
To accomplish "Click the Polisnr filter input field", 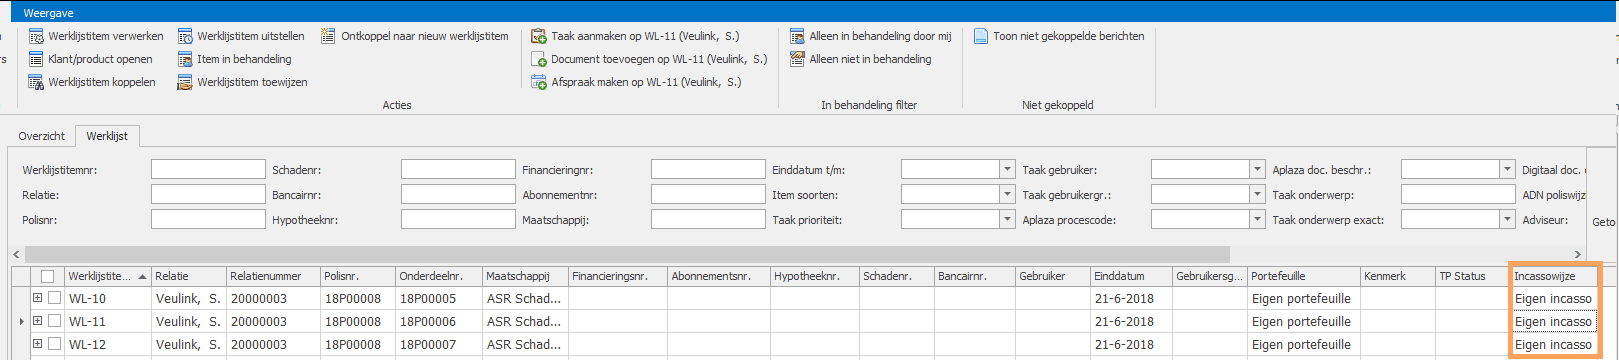I will tap(208, 220).
